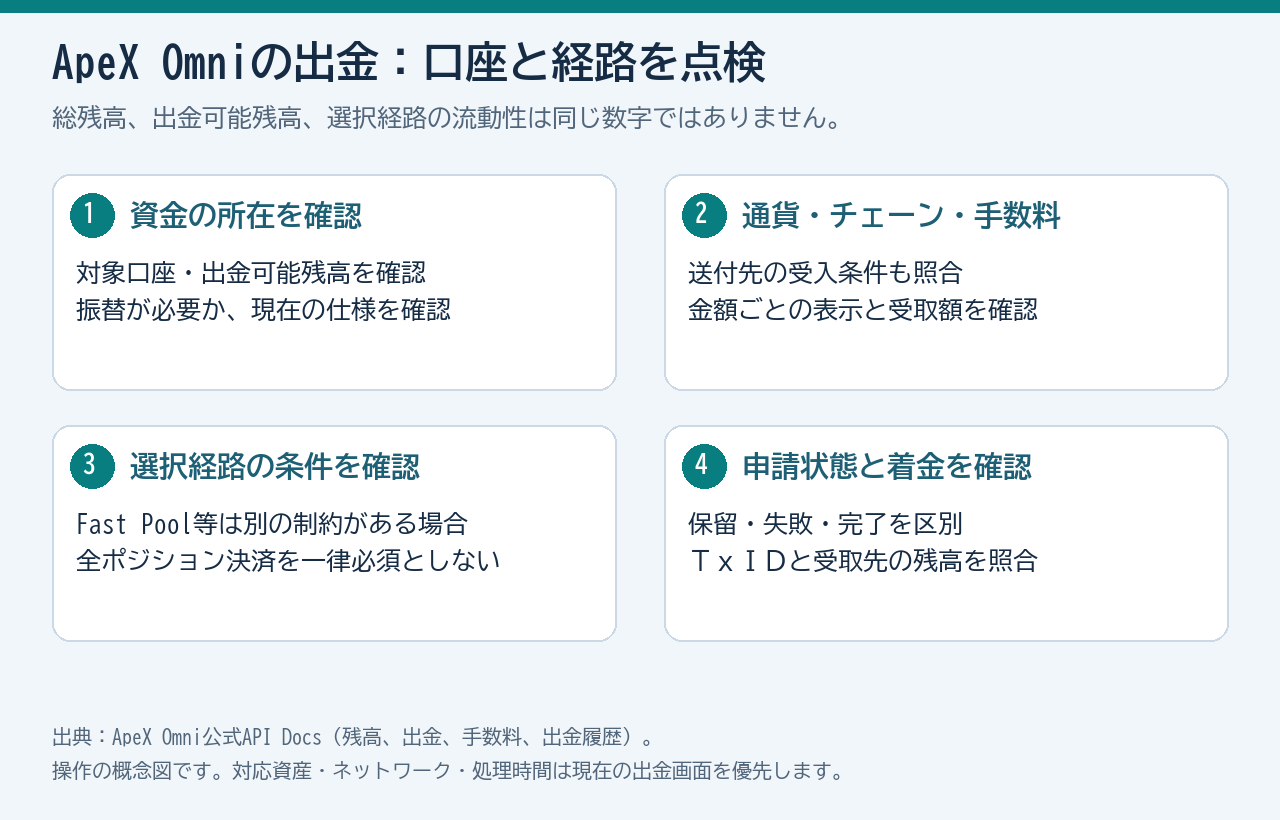Click the source line 出典:ApeX Omni公式API Docs
Viewport: 1280px width, 820px height.
coord(353,737)
